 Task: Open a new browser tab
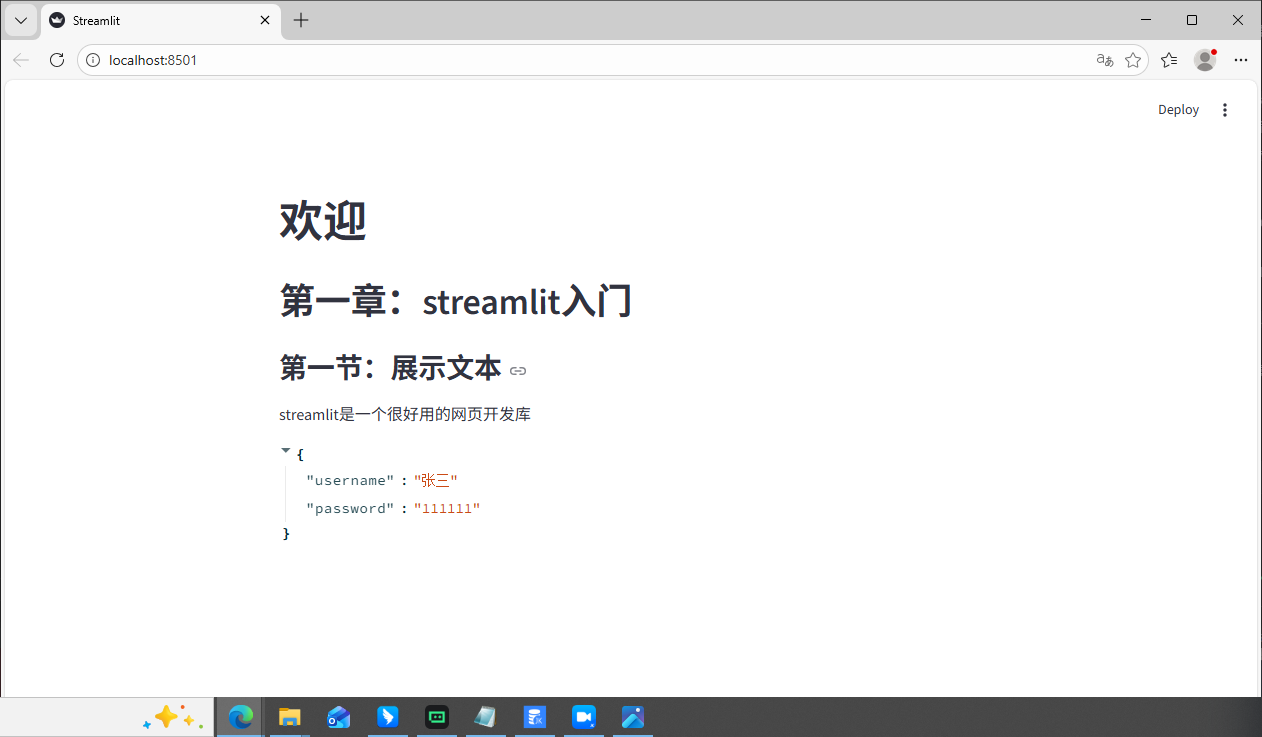point(301,20)
